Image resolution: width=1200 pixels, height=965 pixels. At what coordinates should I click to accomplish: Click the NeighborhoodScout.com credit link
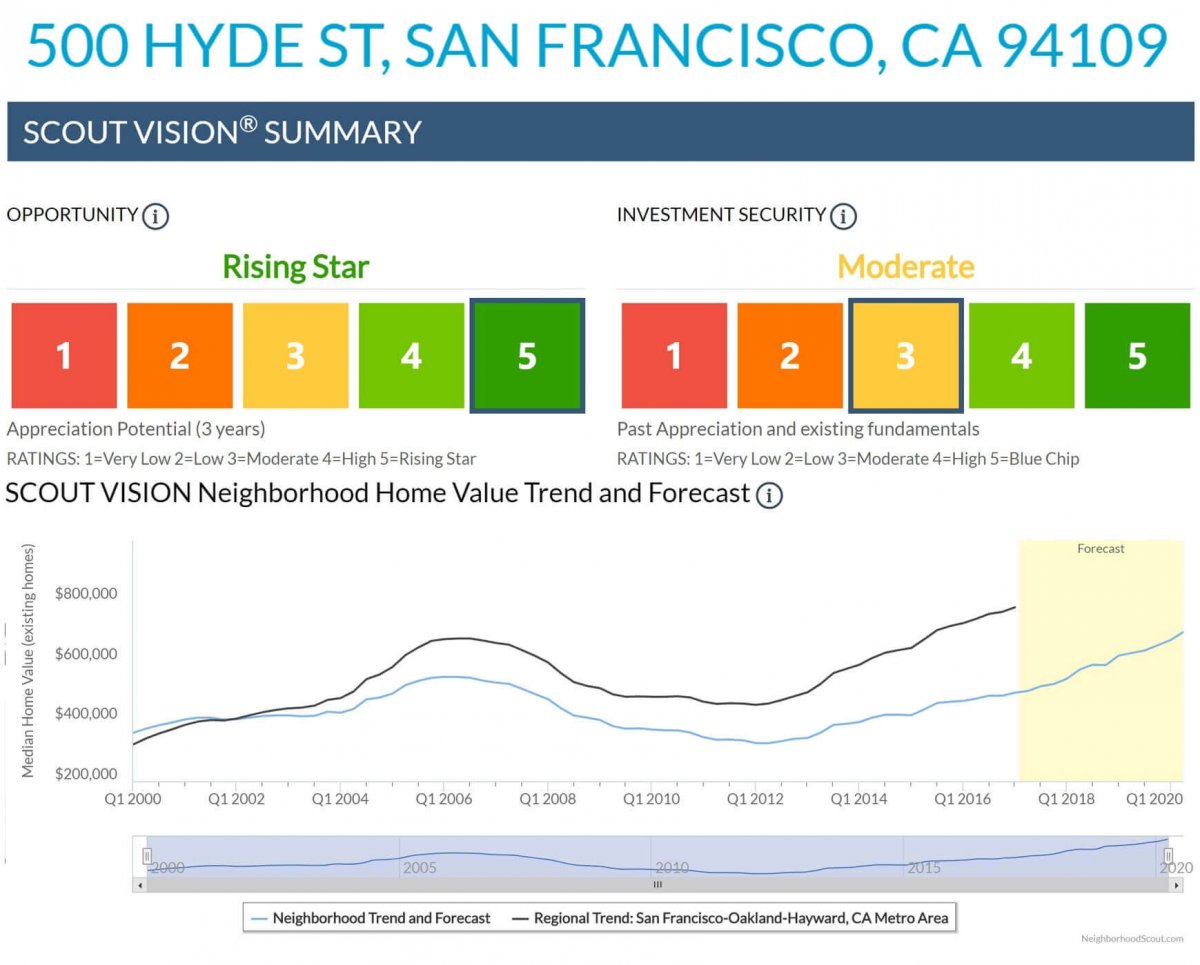click(x=1132, y=939)
